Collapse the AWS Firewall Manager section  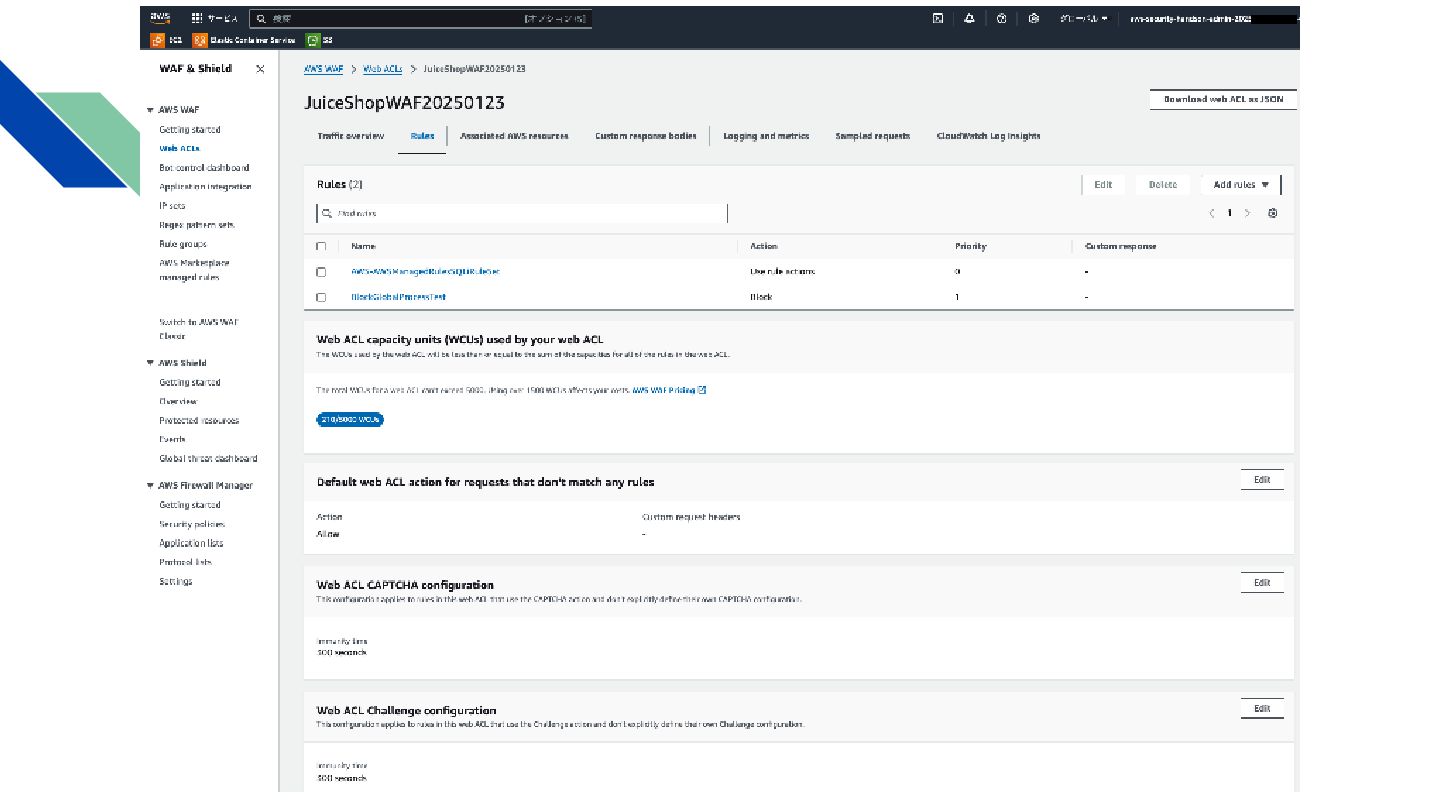tap(150, 486)
